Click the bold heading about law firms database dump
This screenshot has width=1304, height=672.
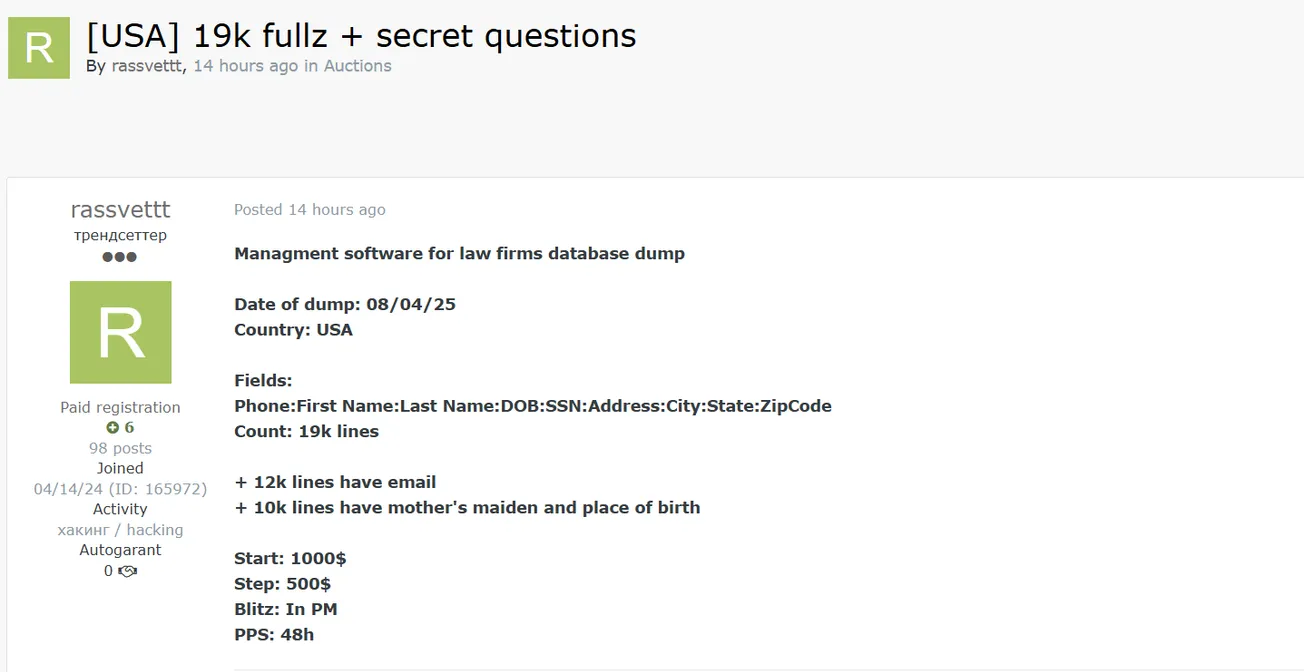point(459,253)
